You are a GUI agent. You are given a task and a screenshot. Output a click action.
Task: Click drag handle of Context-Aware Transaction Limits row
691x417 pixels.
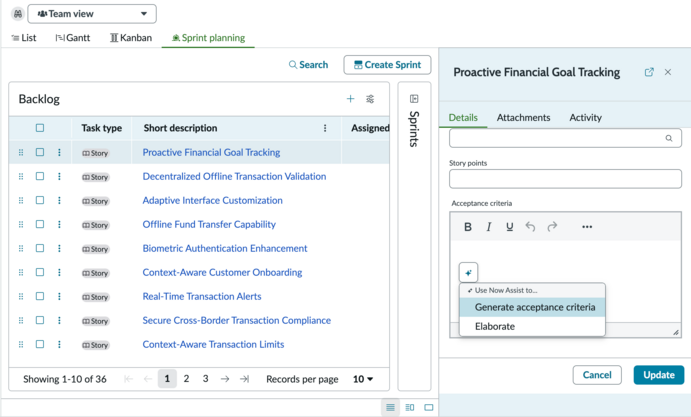21,344
